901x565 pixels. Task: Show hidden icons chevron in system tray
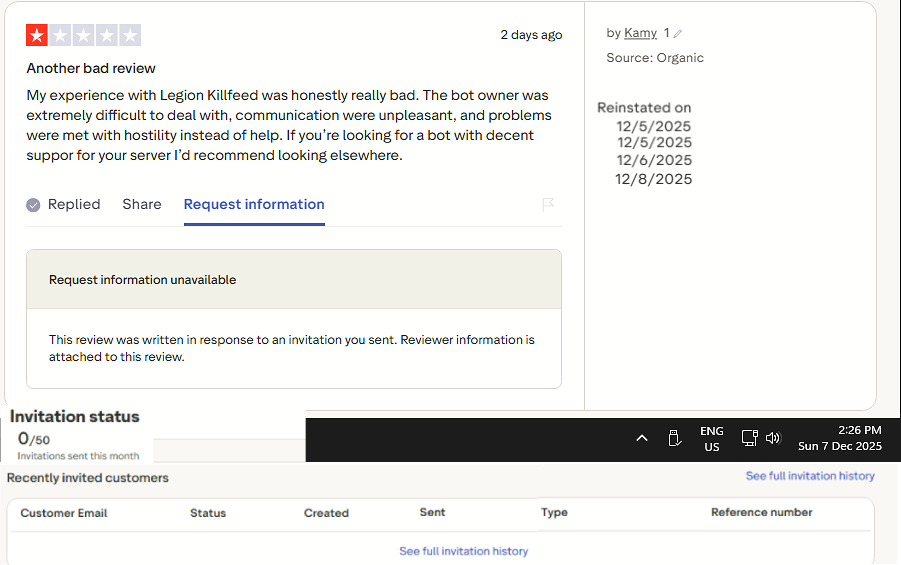(x=642, y=439)
